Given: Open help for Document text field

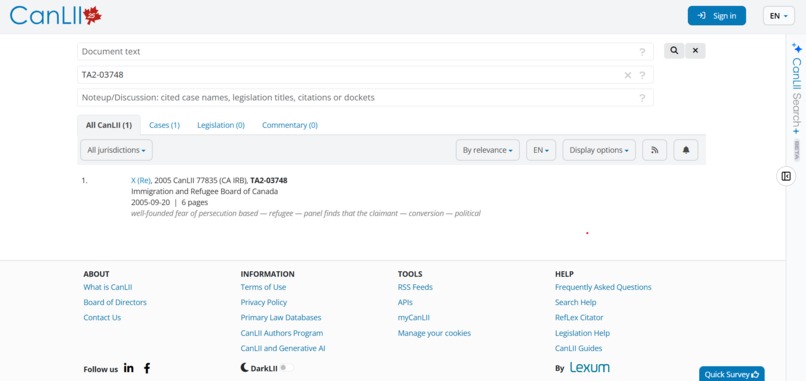Looking at the screenshot, I should click(642, 52).
